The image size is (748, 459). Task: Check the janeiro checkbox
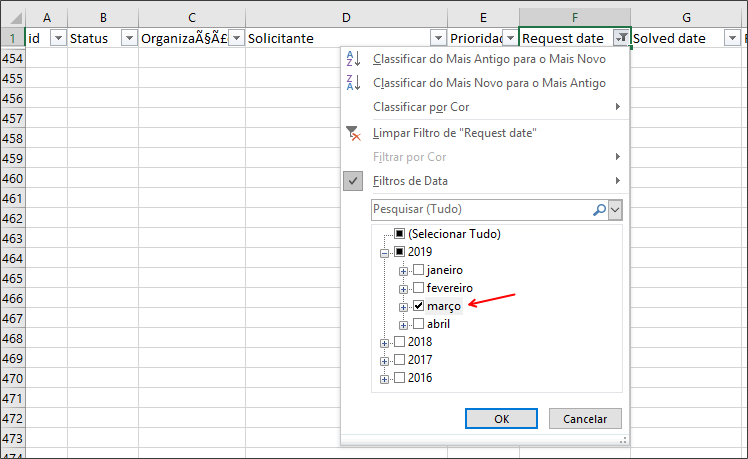pyautogui.click(x=418, y=270)
